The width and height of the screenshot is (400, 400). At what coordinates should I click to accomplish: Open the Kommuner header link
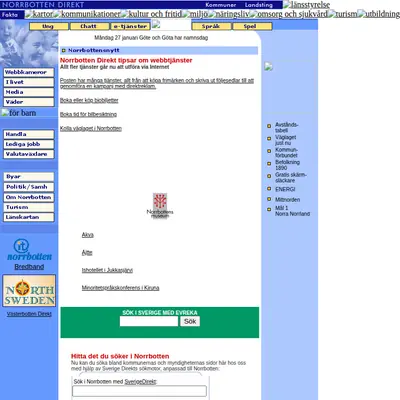pos(220,5)
